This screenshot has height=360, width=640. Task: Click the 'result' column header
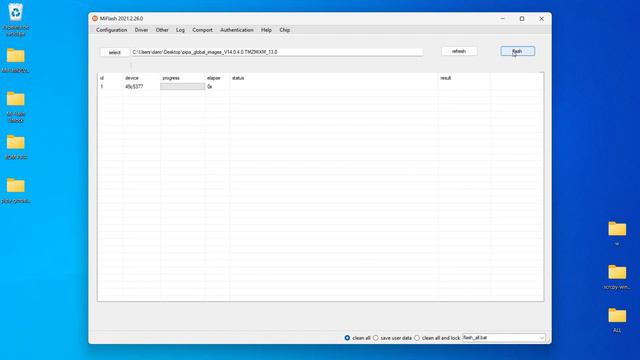coord(446,78)
